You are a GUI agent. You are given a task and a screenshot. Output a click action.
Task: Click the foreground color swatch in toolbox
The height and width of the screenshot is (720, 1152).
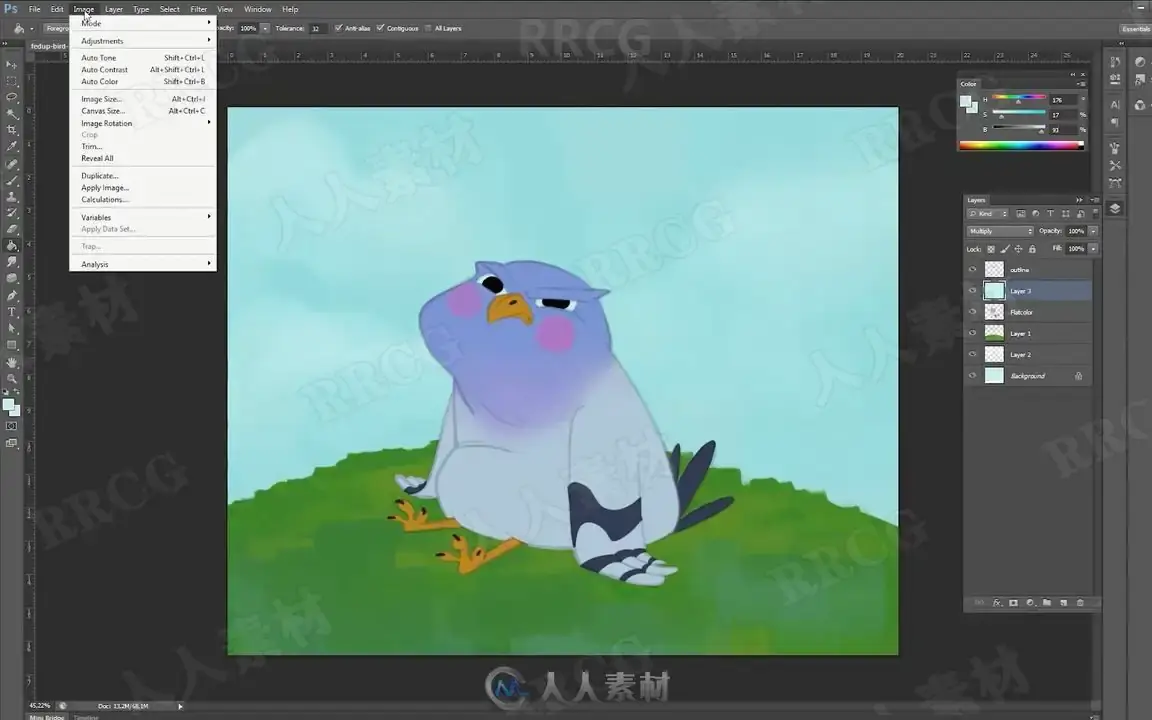coord(8,405)
